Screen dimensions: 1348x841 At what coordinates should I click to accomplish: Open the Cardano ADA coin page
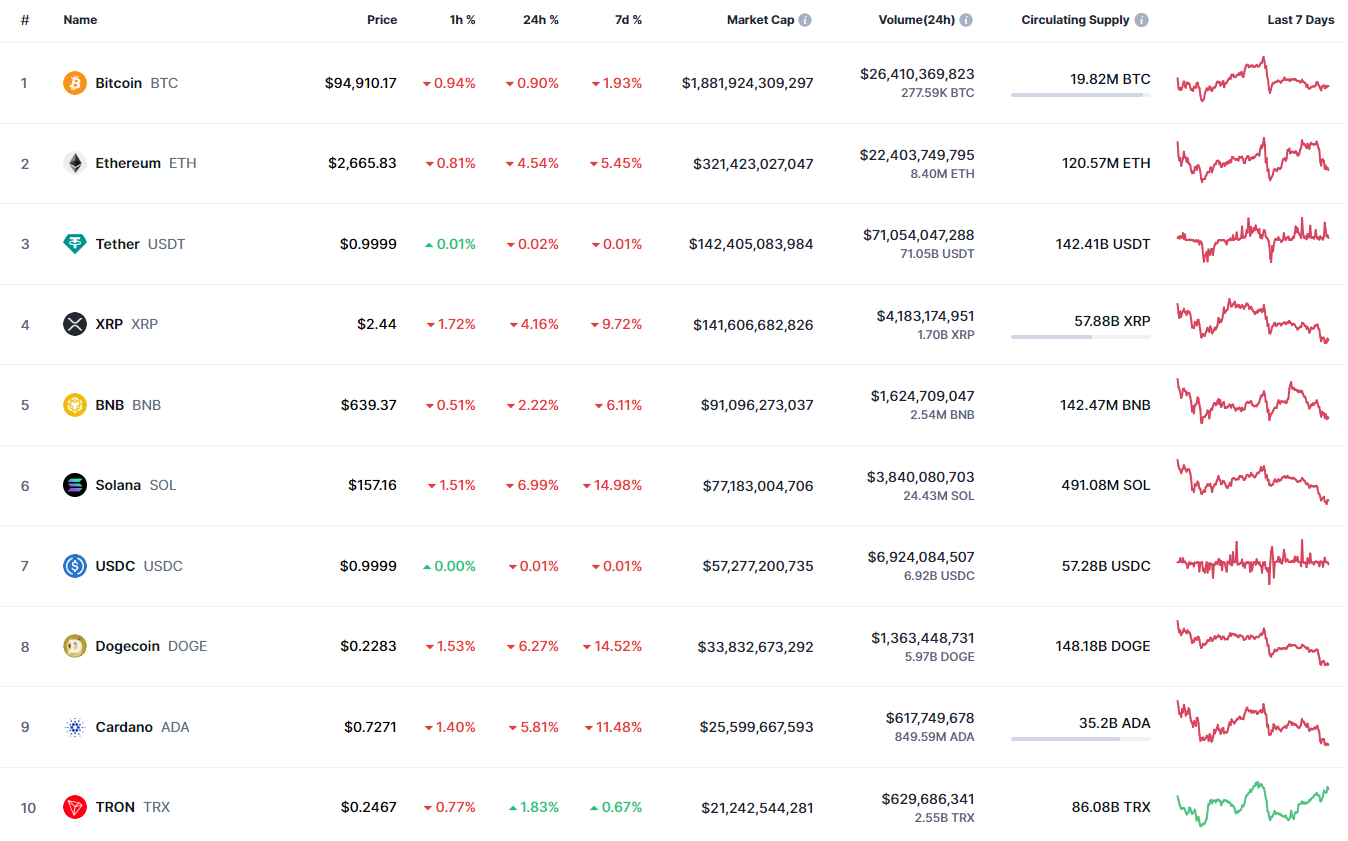pyautogui.click(x=124, y=727)
